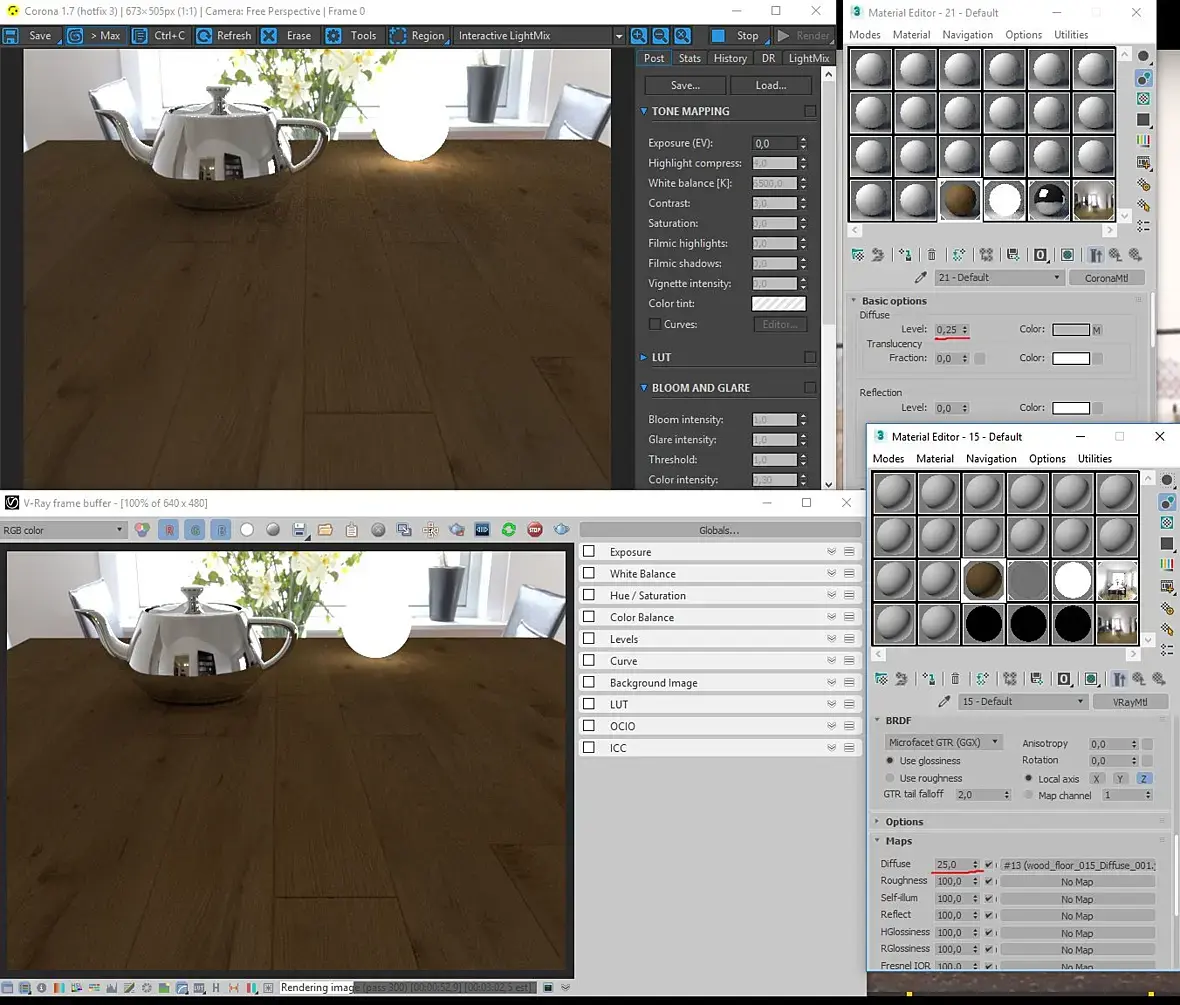
Task: Click the mono white circle icon in V-Ray
Action: (x=247, y=530)
